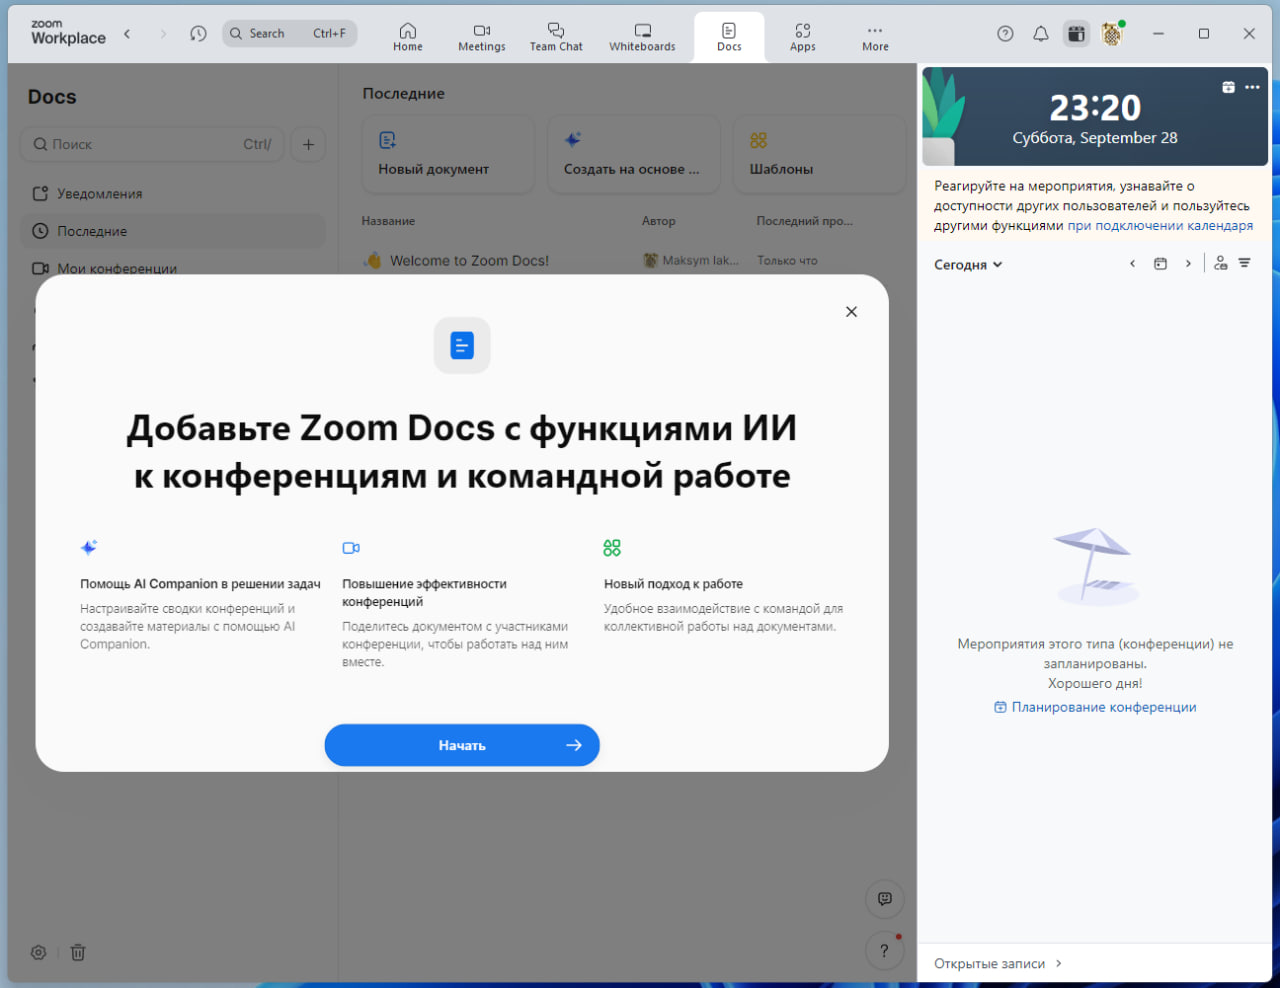Click the Планирование конференции link
The image size is (1280, 988).
click(x=1095, y=707)
